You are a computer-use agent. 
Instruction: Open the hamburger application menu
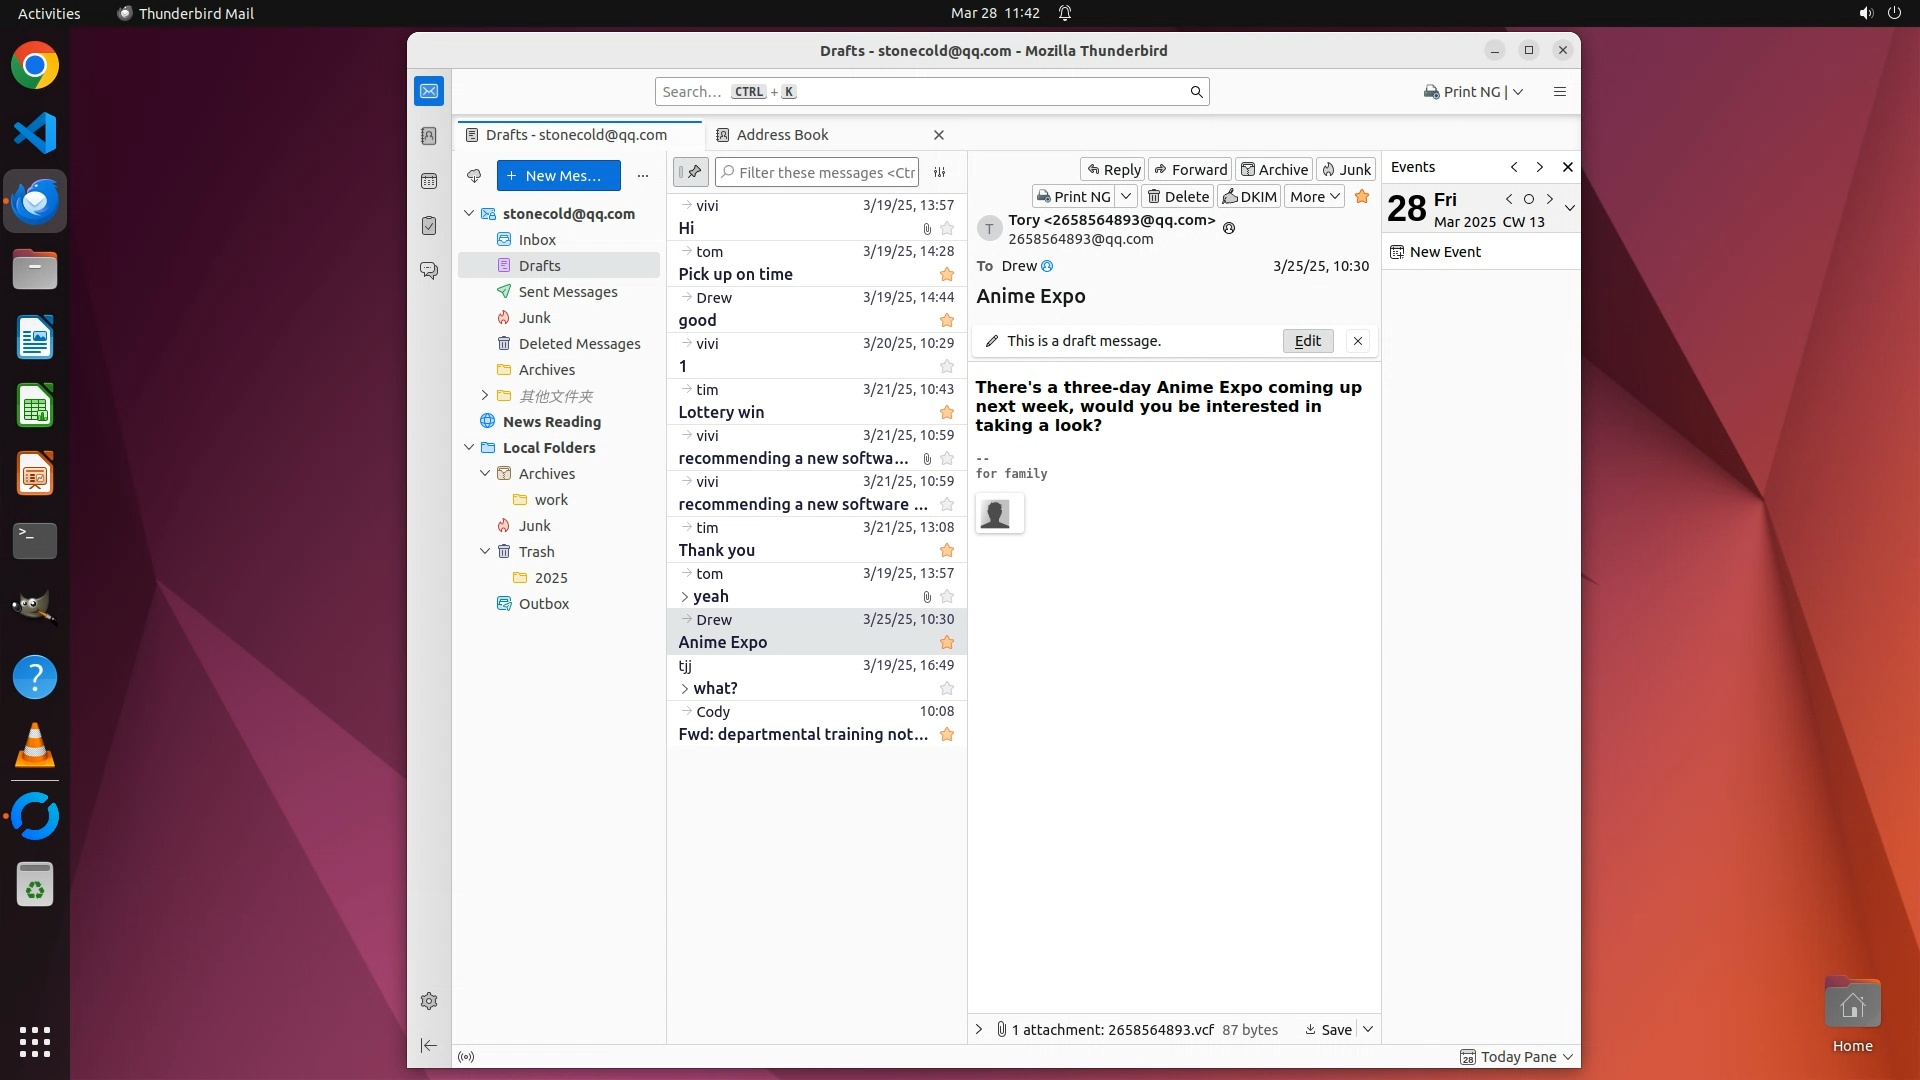1560,92
